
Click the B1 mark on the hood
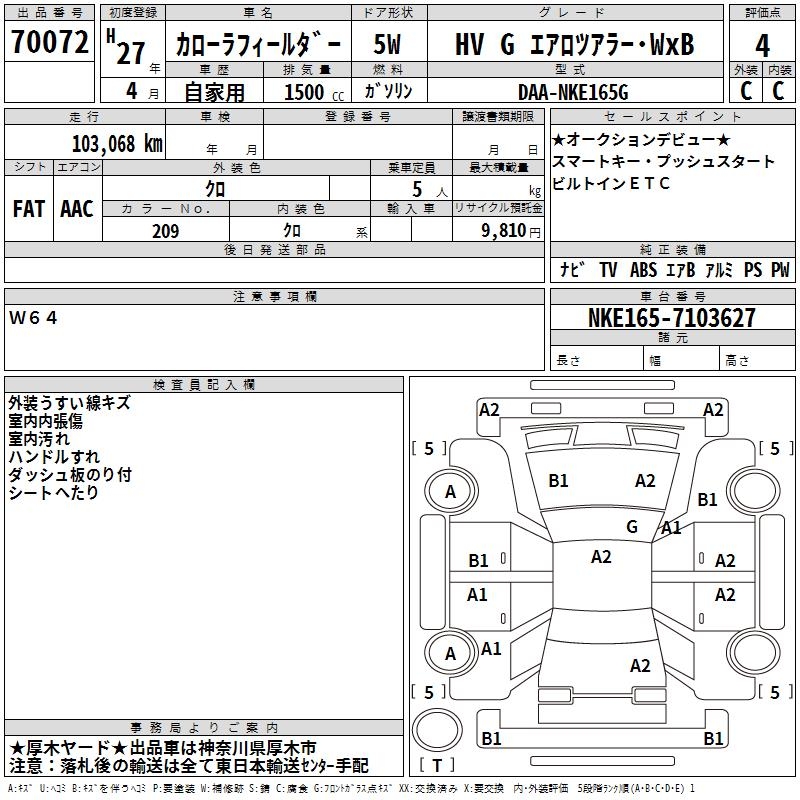pyautogui.click(x=558, y=481)
